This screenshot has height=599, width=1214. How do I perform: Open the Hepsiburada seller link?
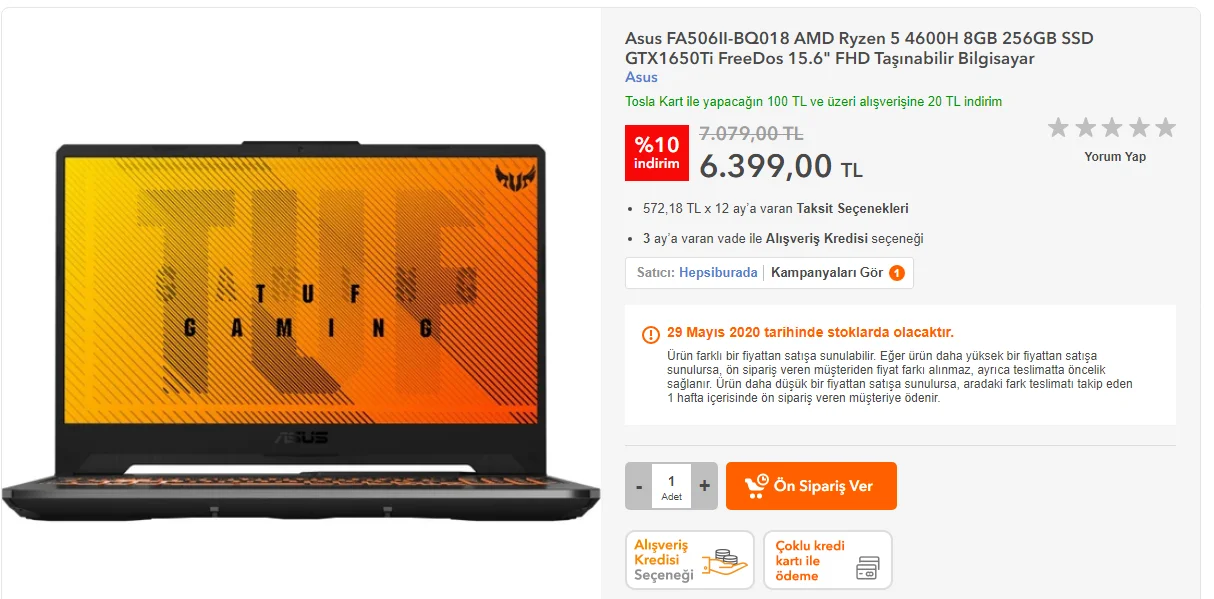tap(718, 272)
